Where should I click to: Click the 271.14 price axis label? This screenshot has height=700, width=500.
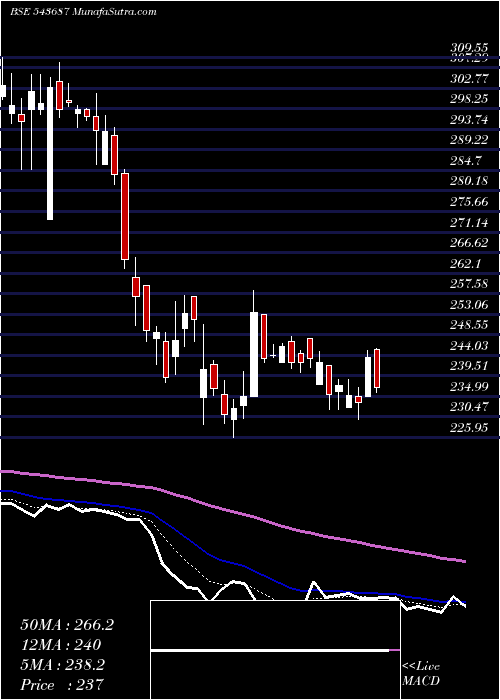point(469,222)
